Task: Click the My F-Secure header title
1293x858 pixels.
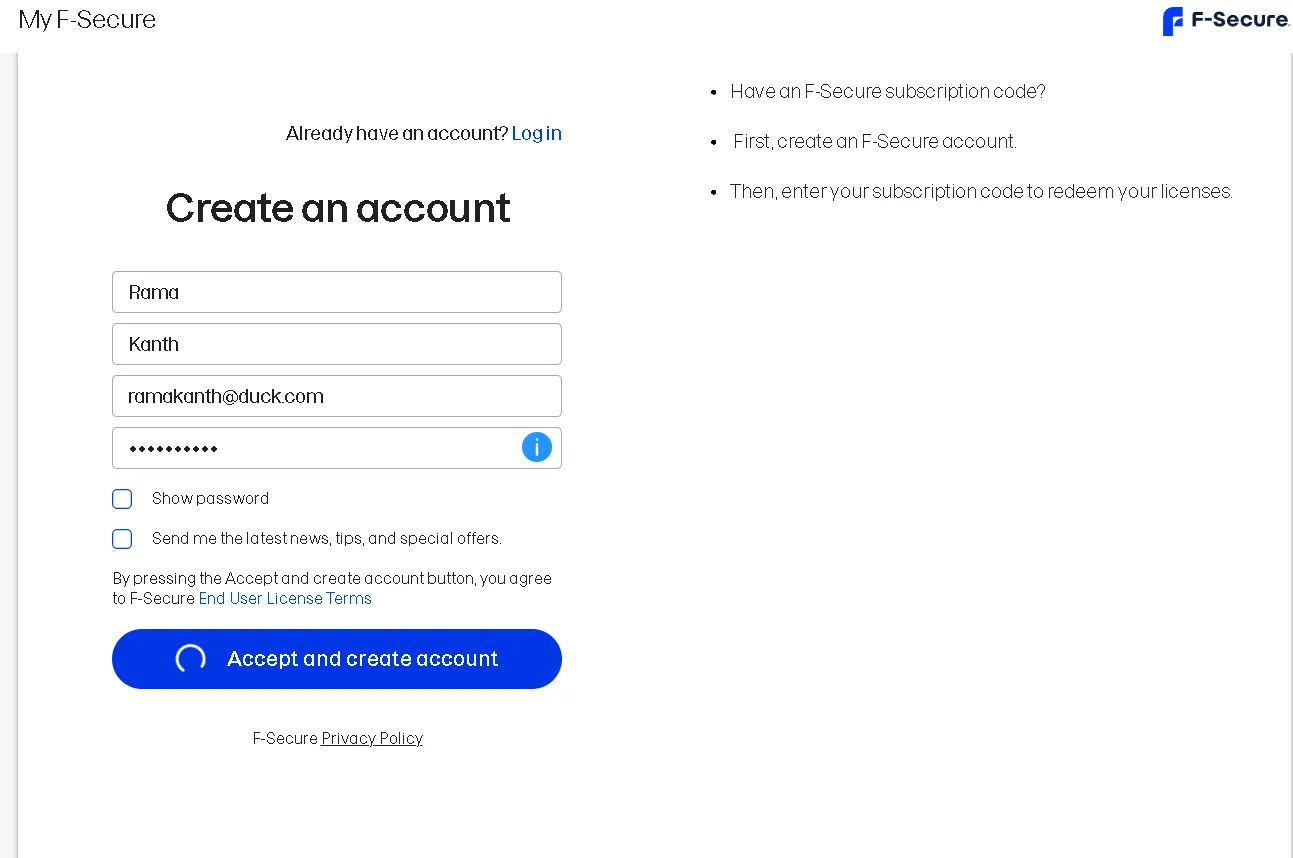Action: [x=87, y=20]
